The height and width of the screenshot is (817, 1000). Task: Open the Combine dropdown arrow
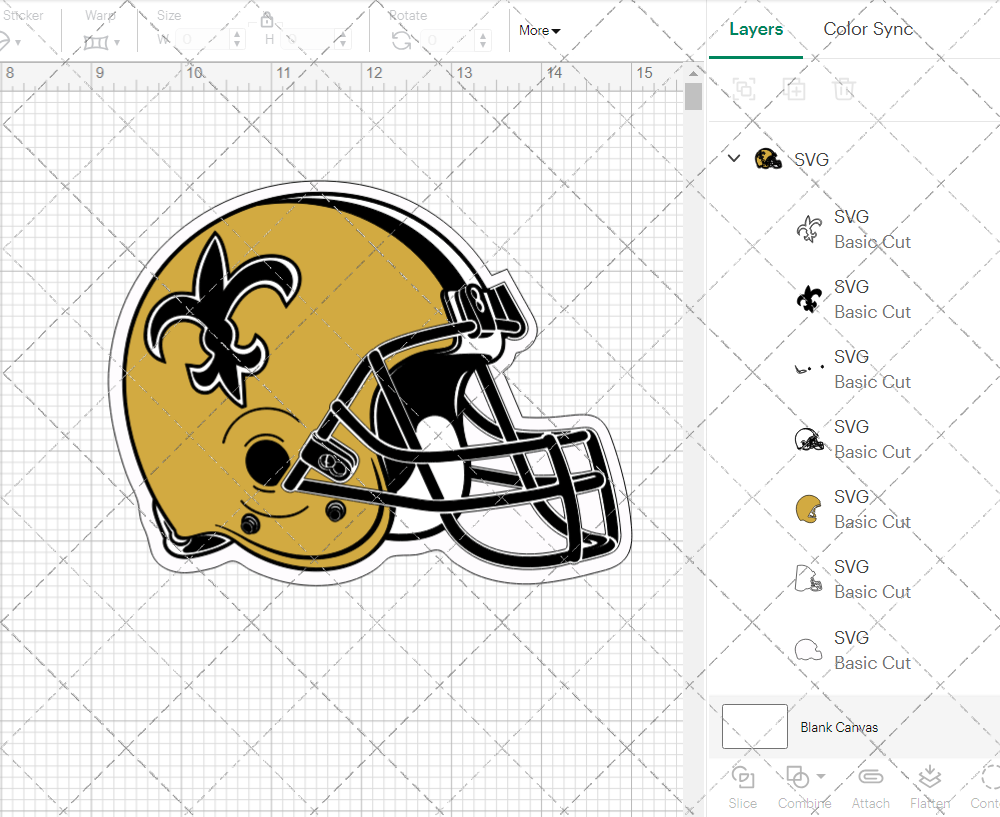coord(821,776)
